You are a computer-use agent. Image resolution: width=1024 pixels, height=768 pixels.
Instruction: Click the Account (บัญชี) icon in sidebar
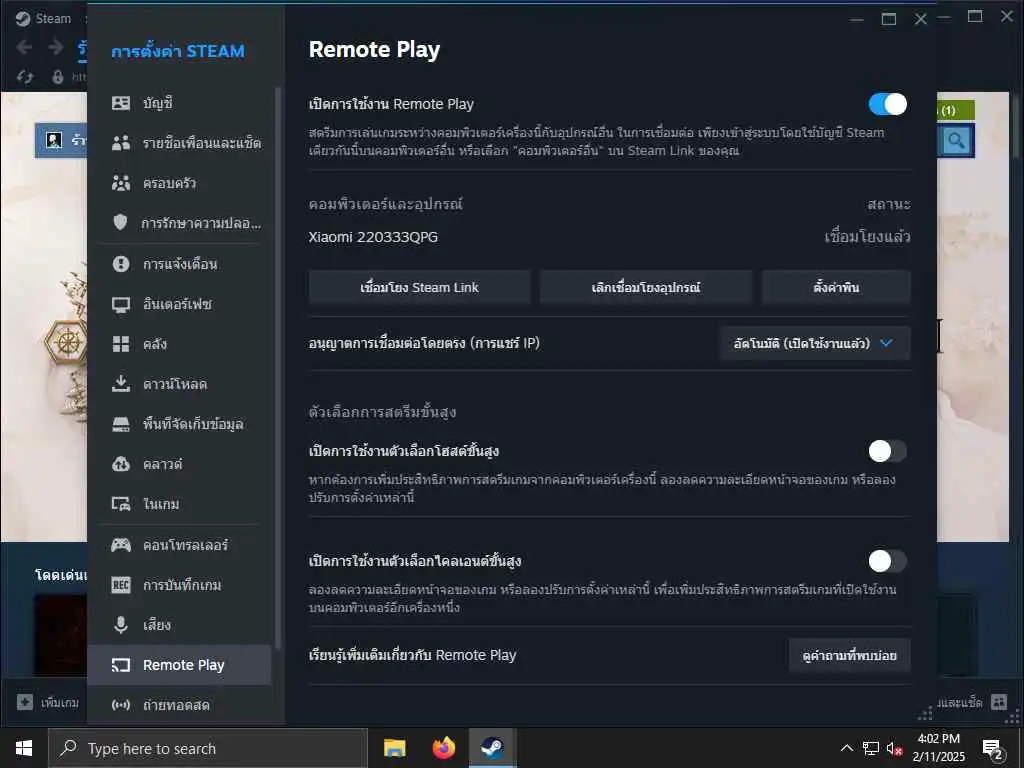121,103
